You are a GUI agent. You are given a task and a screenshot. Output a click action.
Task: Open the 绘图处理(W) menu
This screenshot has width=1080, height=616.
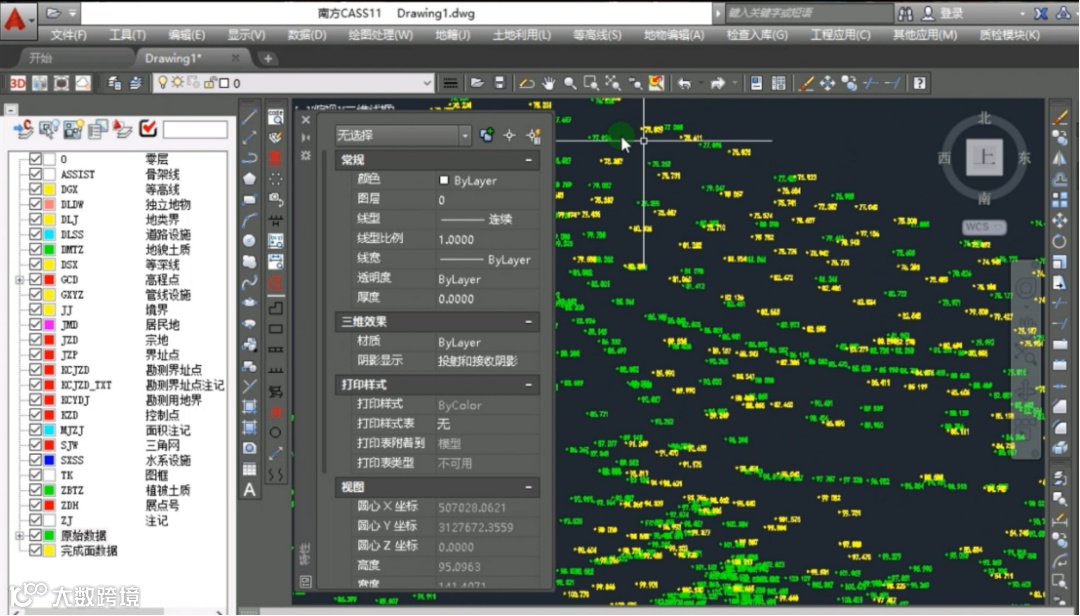click(x=380, y=34)
